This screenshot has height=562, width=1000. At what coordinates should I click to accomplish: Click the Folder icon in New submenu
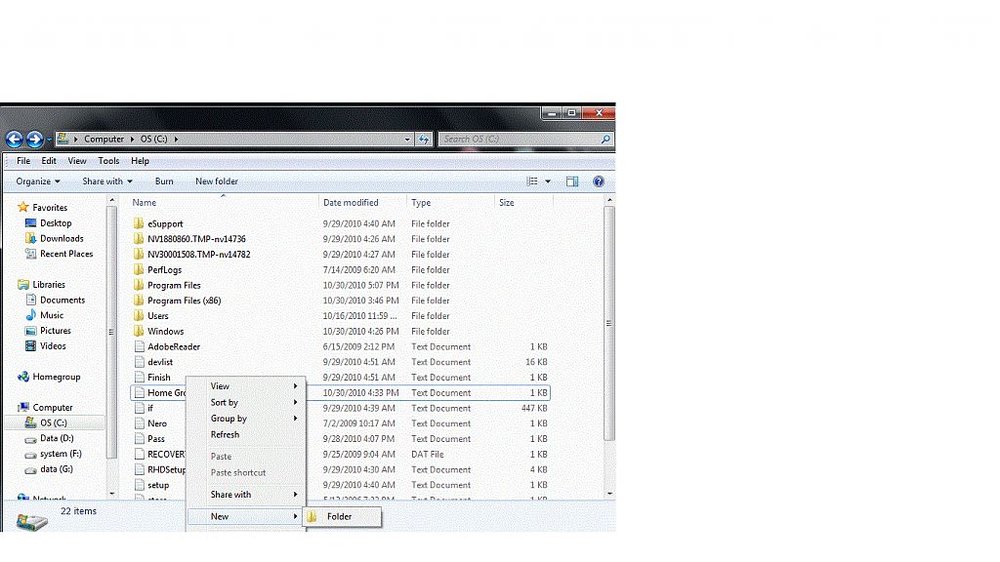point(312,517)
